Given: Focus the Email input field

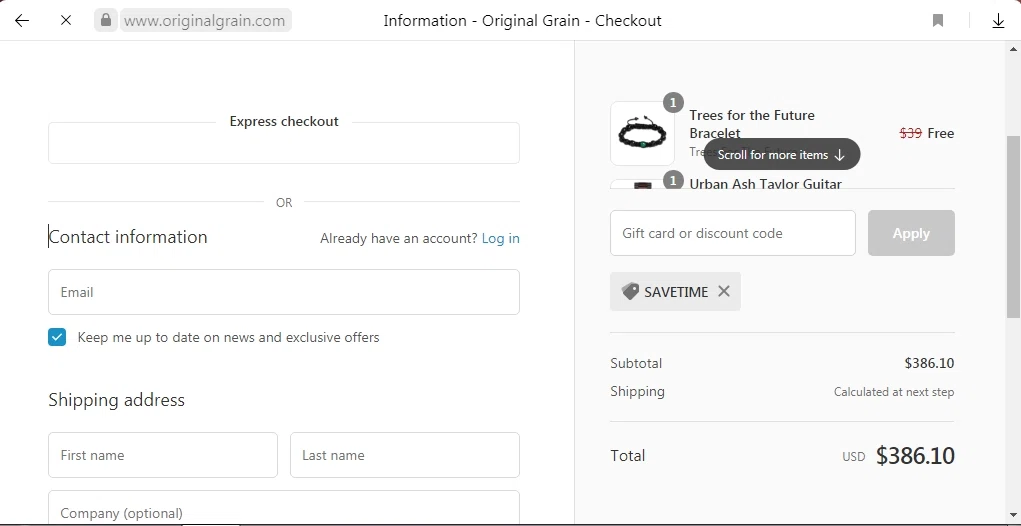Looking at the screenshot, I should [284, 292].
